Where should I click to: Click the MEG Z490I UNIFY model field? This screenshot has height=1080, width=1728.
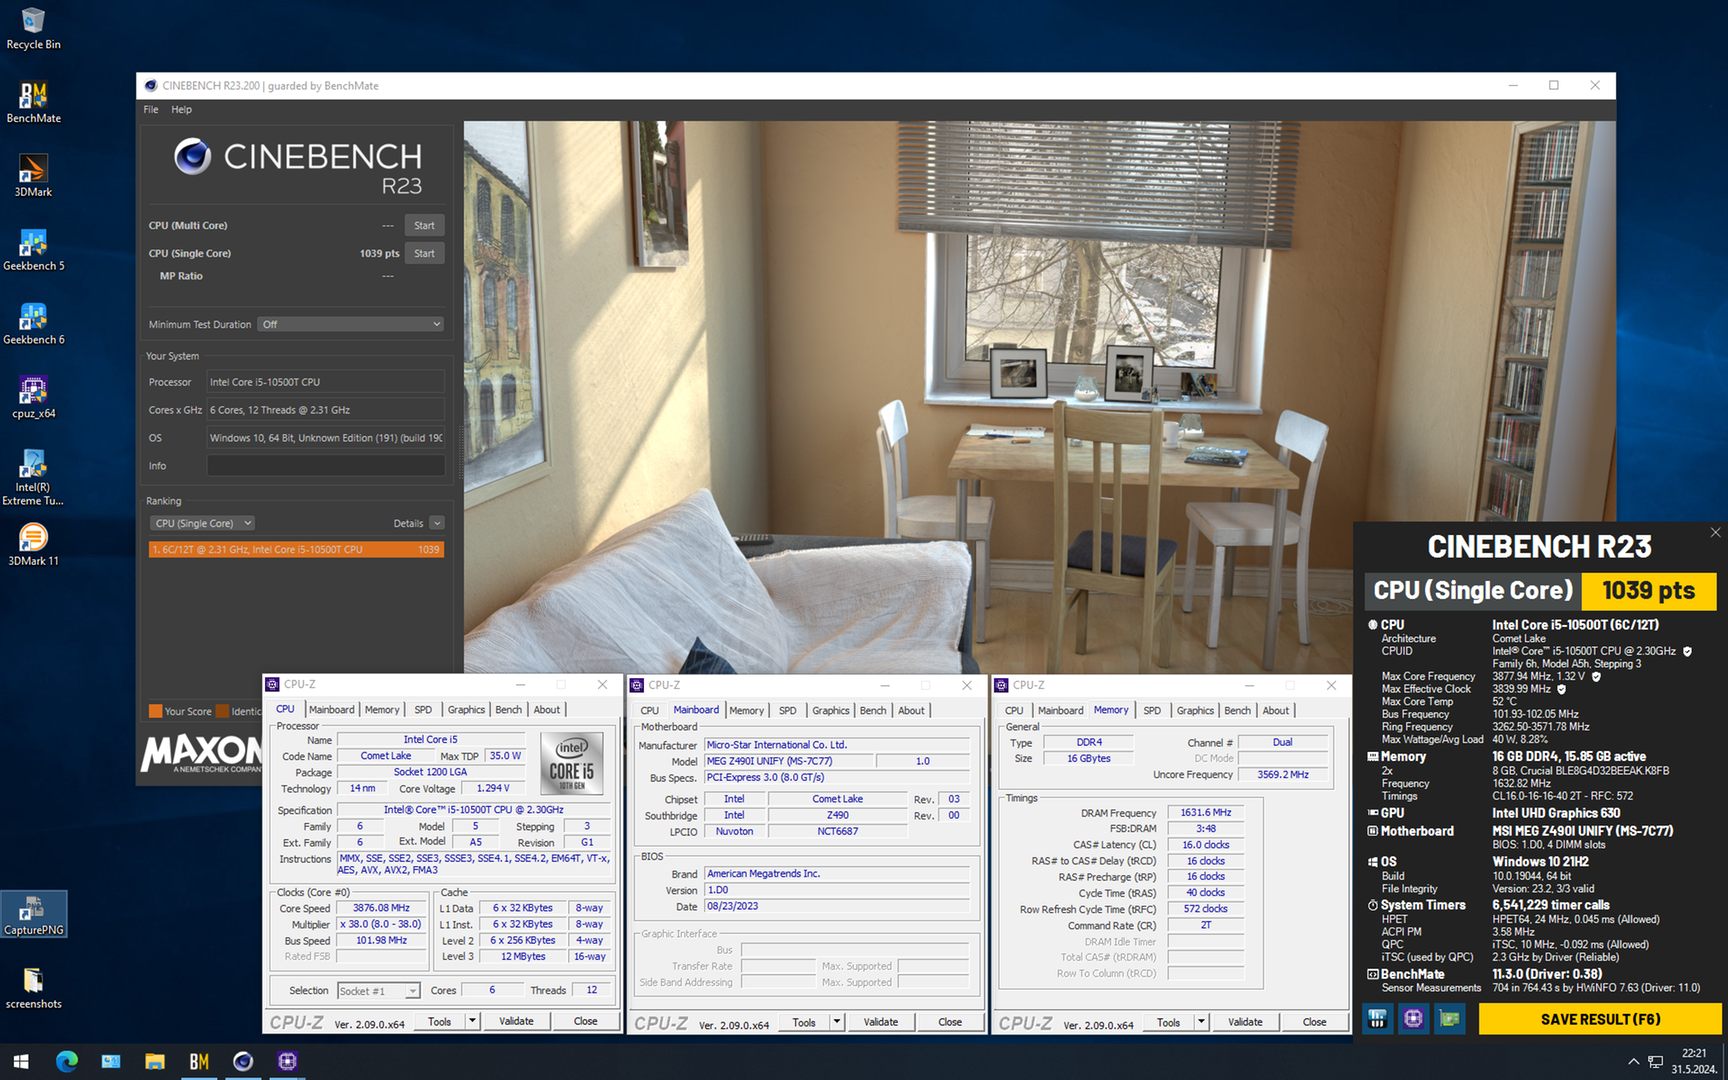click(x=787, y=761)
